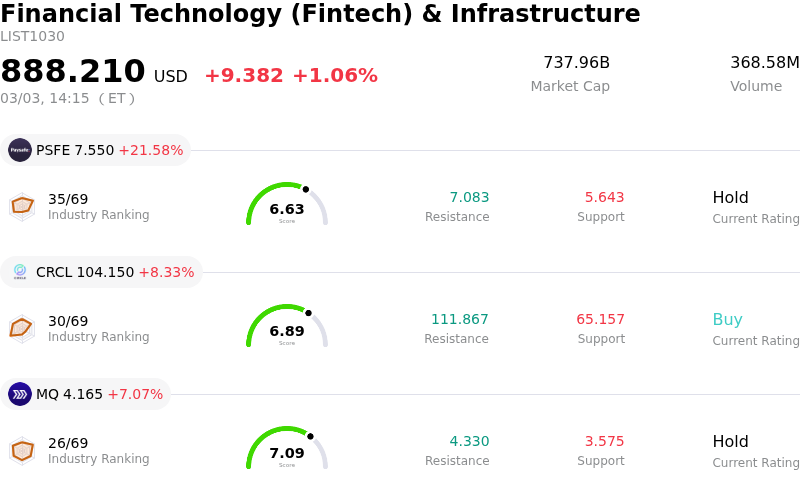The width and height of the screenshot is (800, 488).
Task: Open the MQ 4.165 stock chip
Action: [x=86, y=394]
